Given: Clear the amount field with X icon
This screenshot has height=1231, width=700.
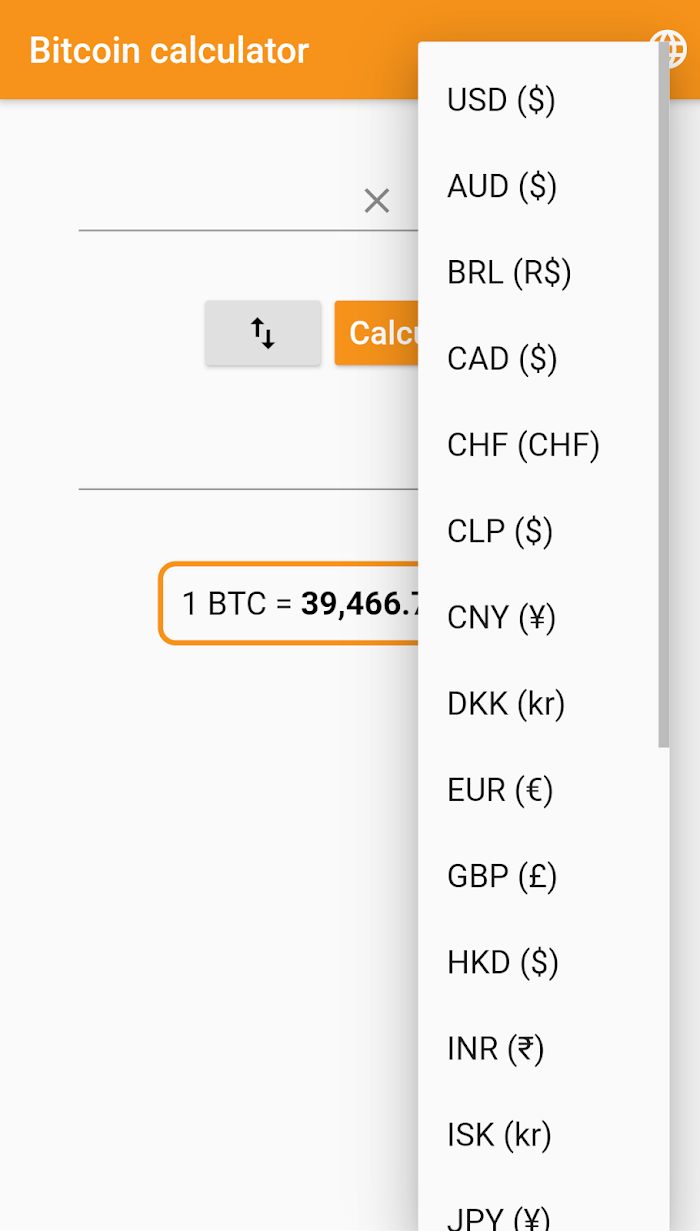Looking at the screenshot, I should point(376,201).
